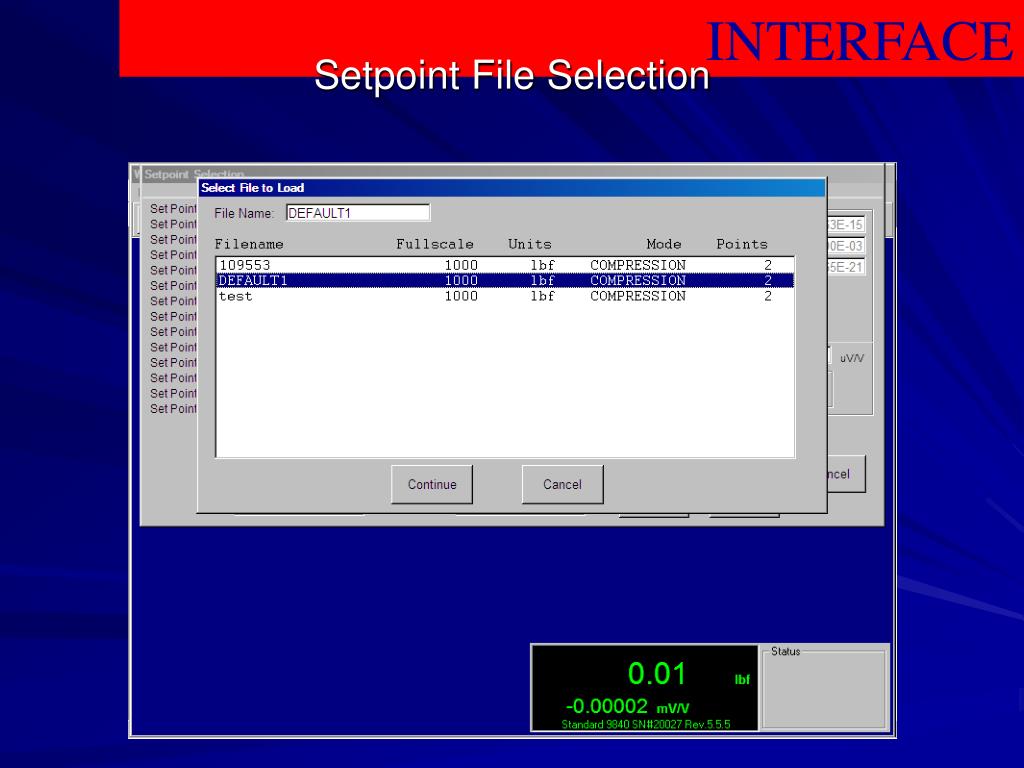Click the 0.01 lbf force reading
1024x768 pixels.
[688, 675]
